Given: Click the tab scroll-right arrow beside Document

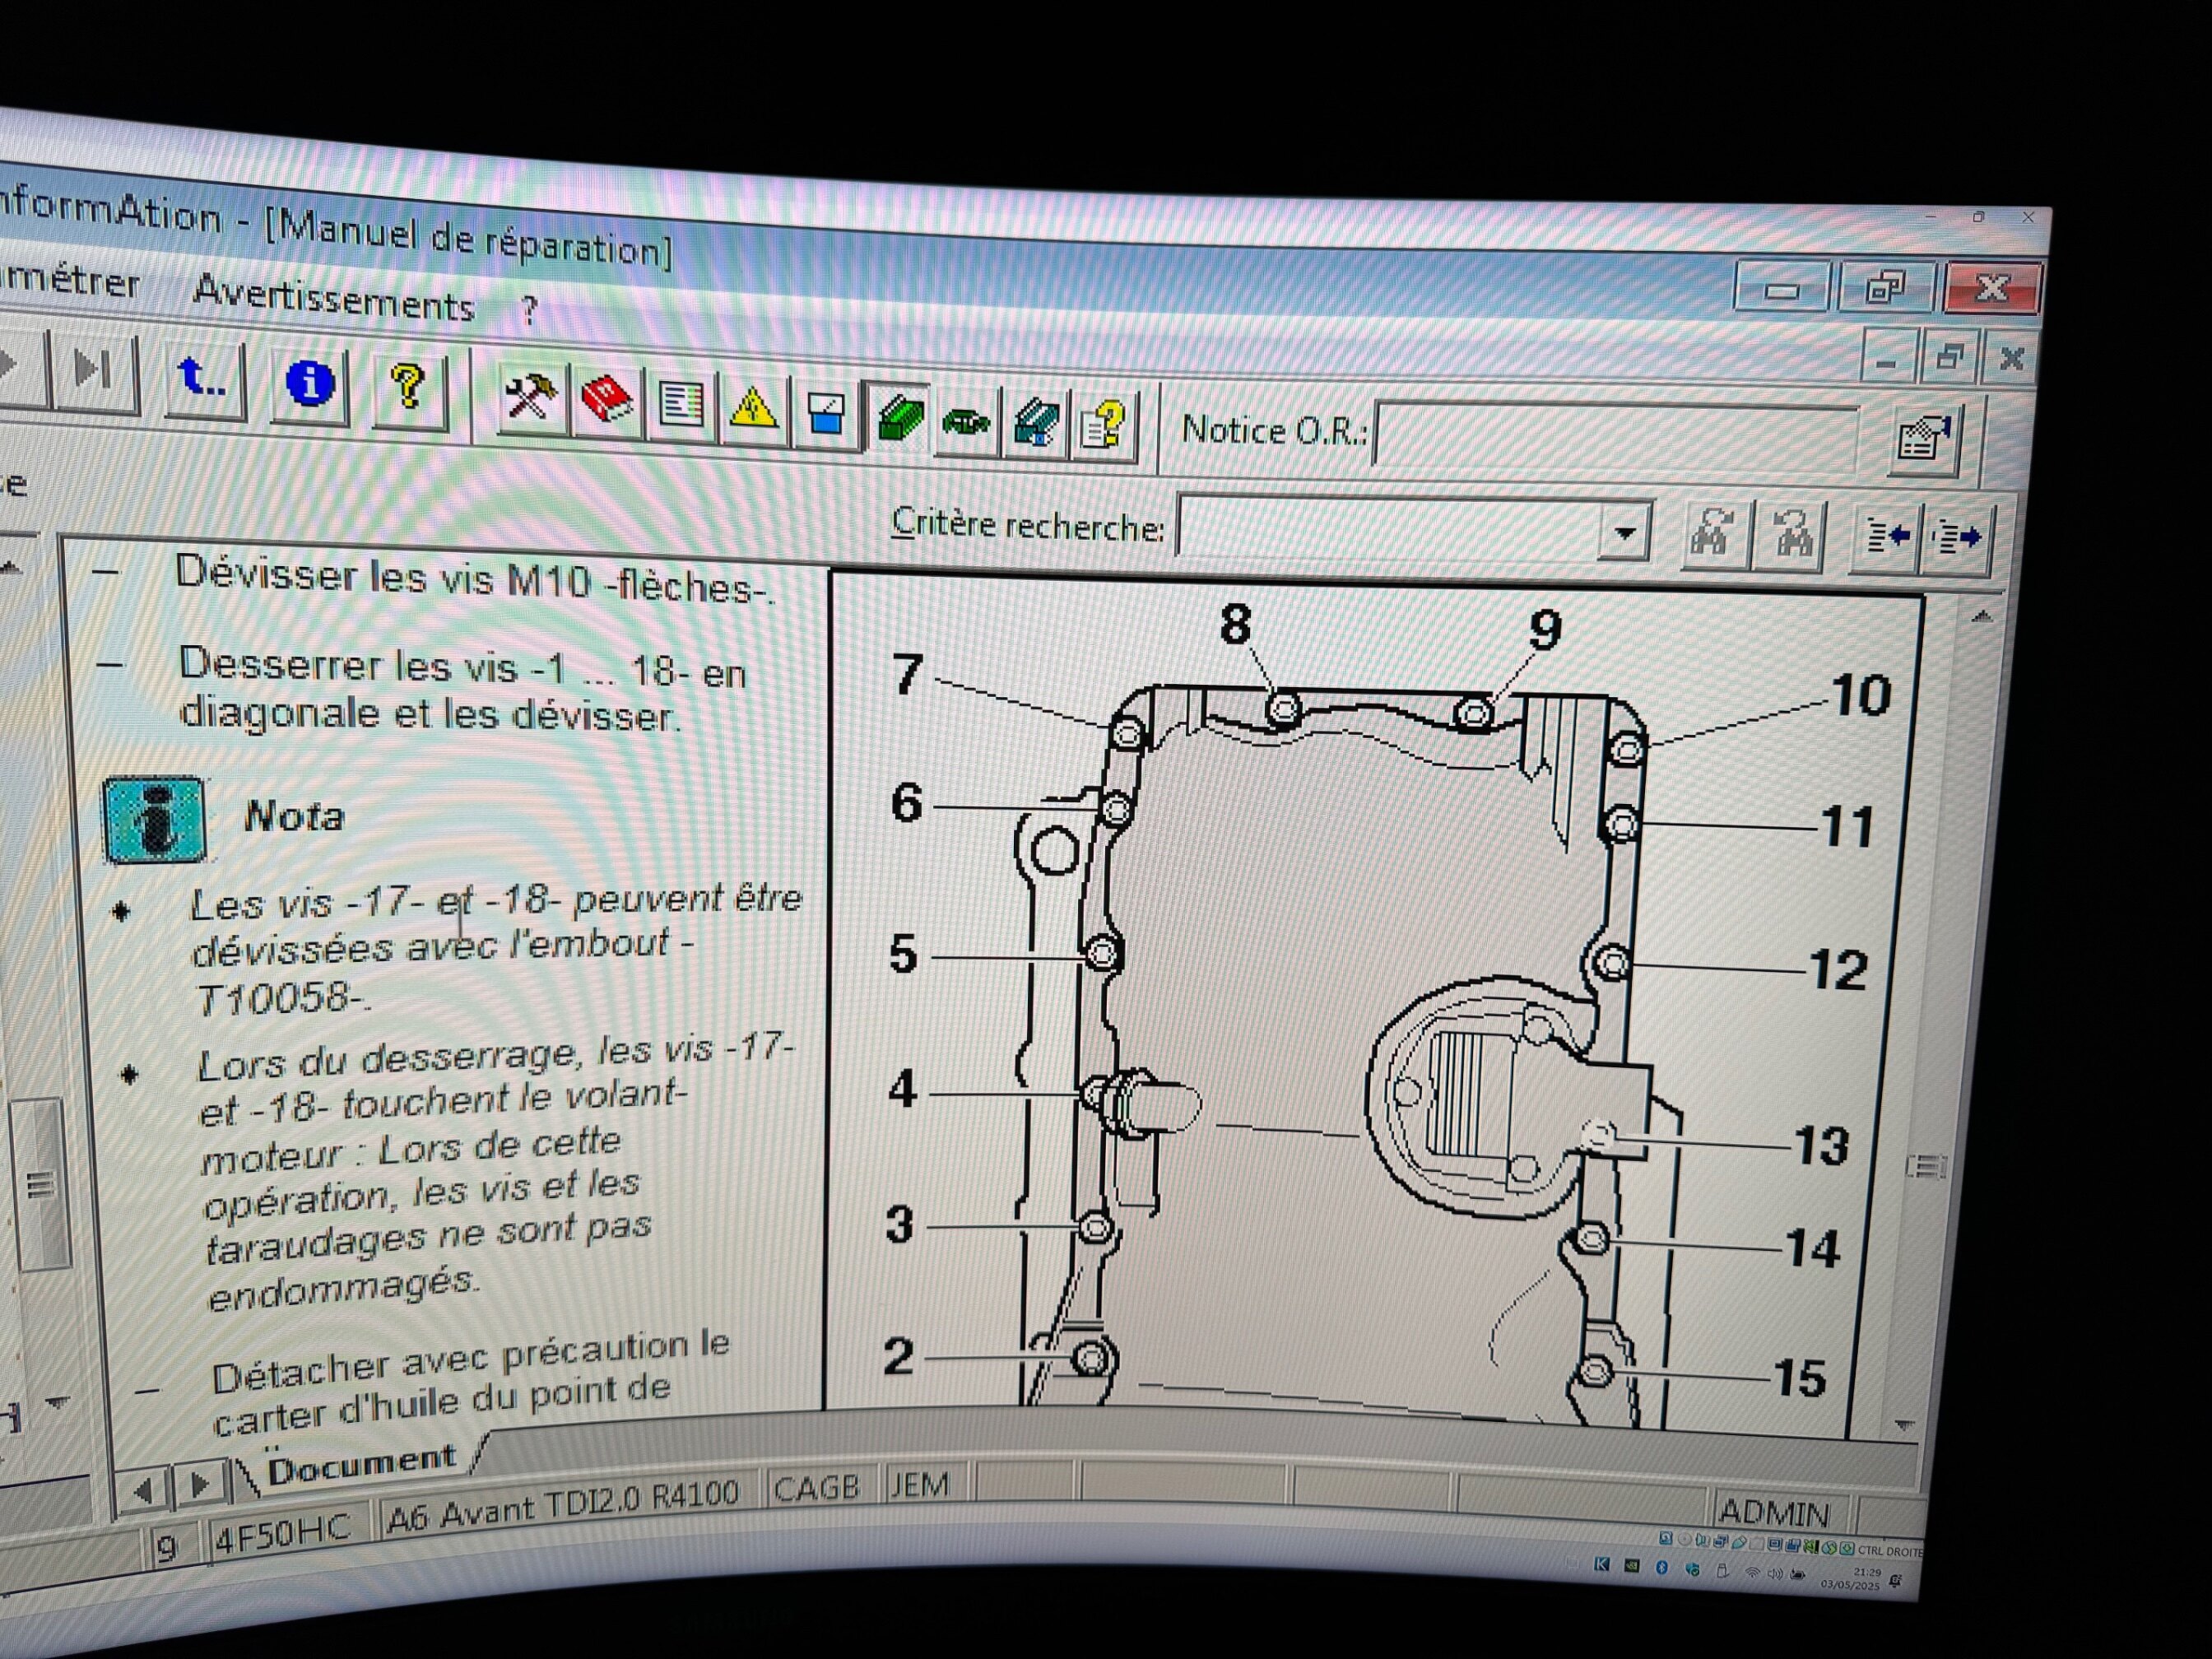Looking at the screenshot, I should click(199, 1484).
